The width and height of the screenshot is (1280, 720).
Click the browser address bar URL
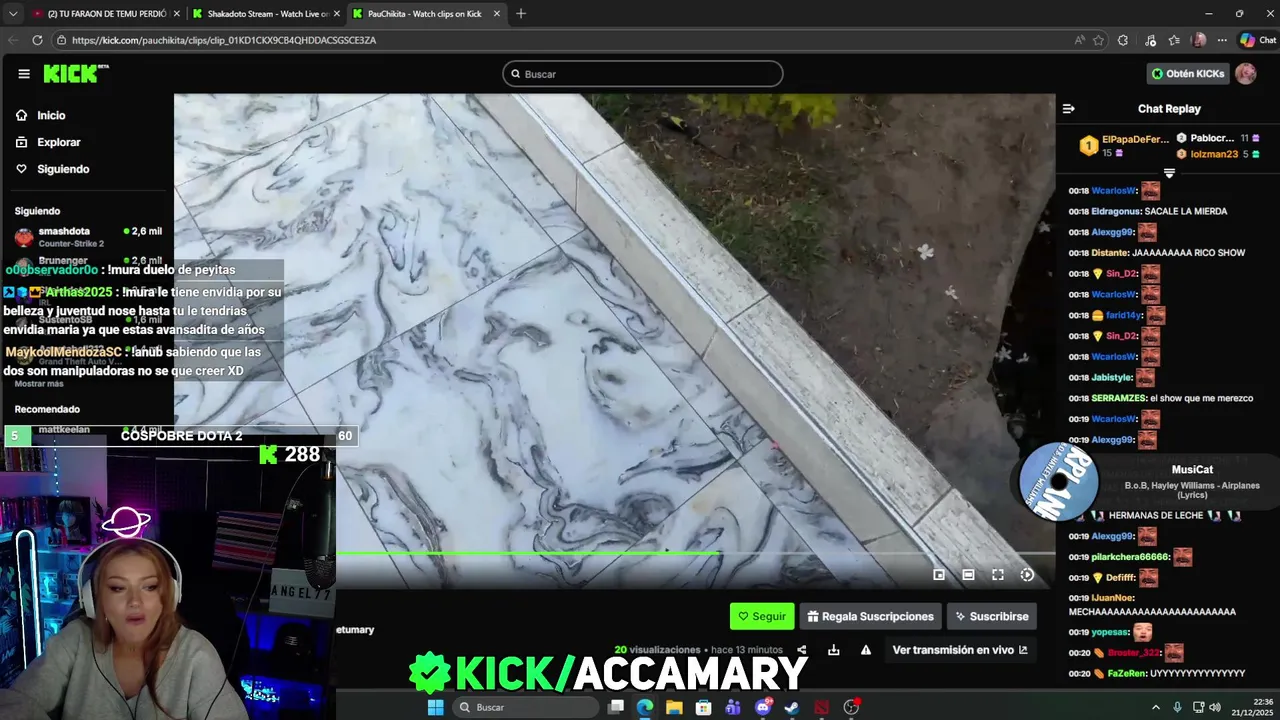pos(224,40)
